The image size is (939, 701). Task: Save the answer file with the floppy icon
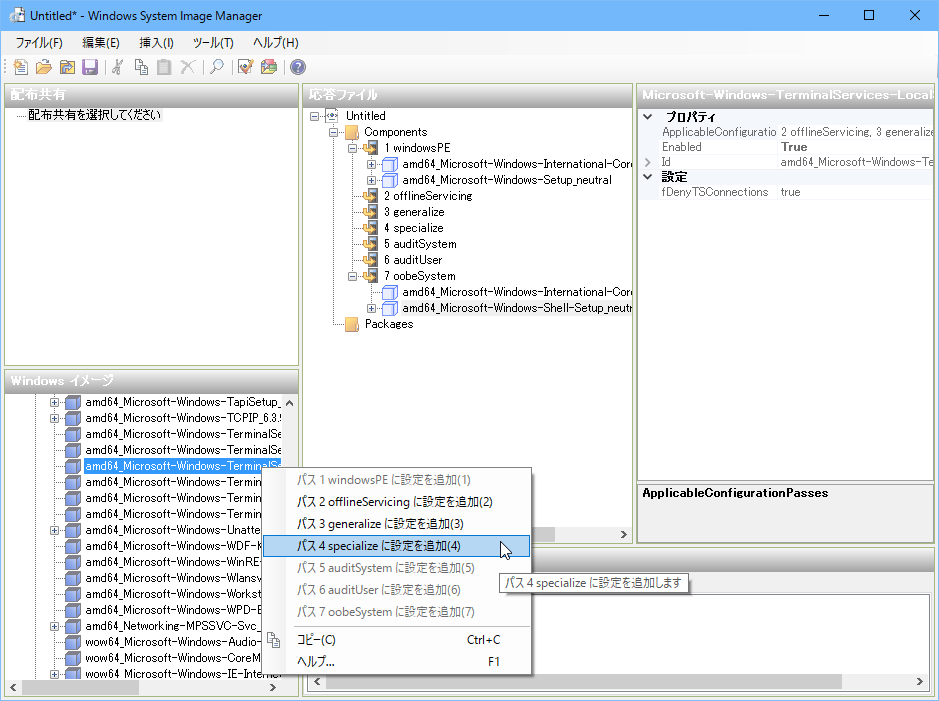pos(90,67)
